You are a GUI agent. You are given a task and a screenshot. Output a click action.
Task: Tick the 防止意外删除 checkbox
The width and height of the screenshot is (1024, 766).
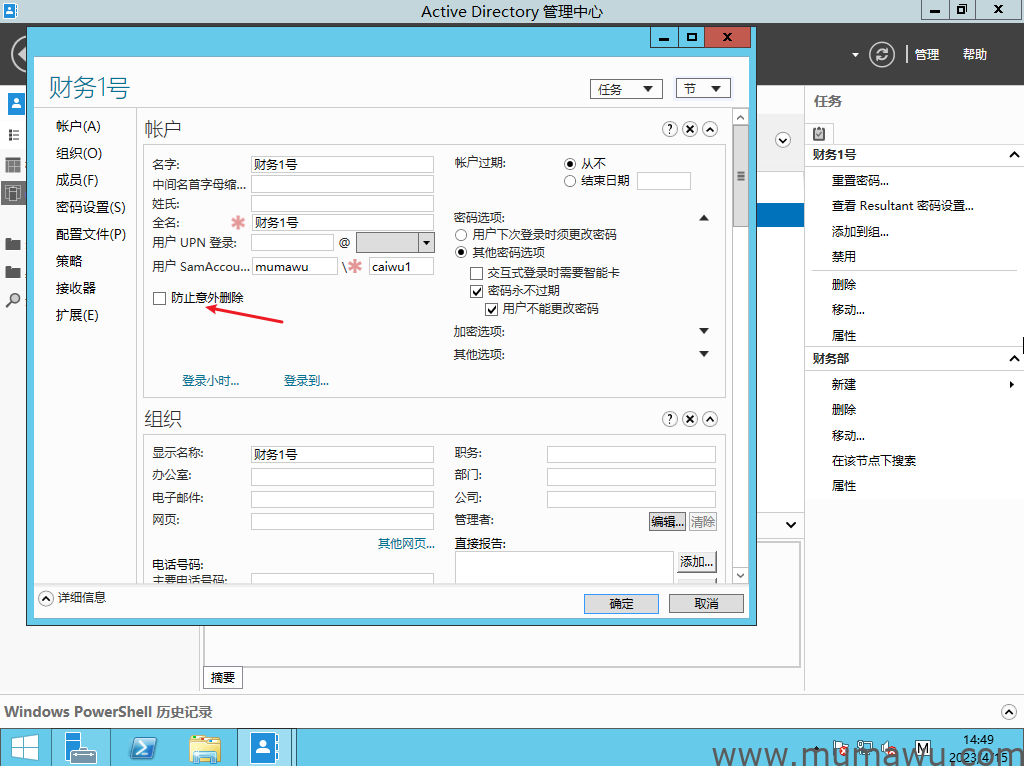click(x=159, y=298)
